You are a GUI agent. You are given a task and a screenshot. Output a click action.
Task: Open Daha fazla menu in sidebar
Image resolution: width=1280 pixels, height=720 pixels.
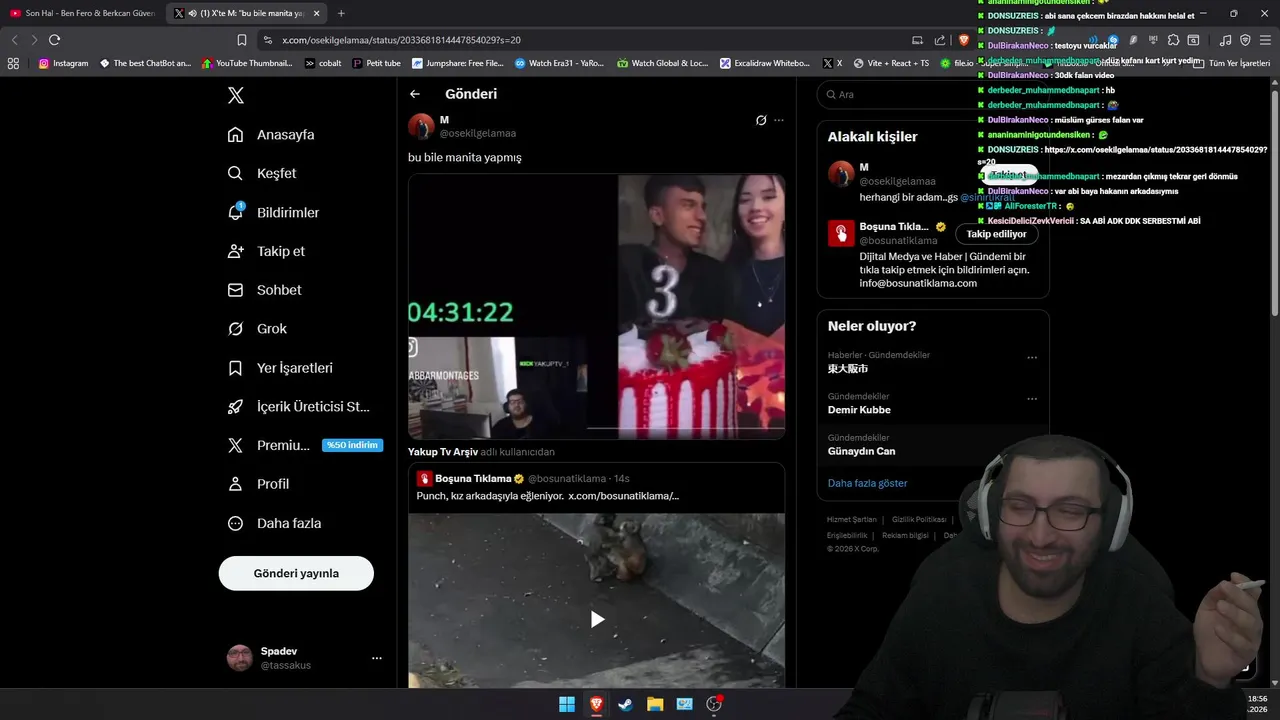pyautogui.click(x=274, y=523)
